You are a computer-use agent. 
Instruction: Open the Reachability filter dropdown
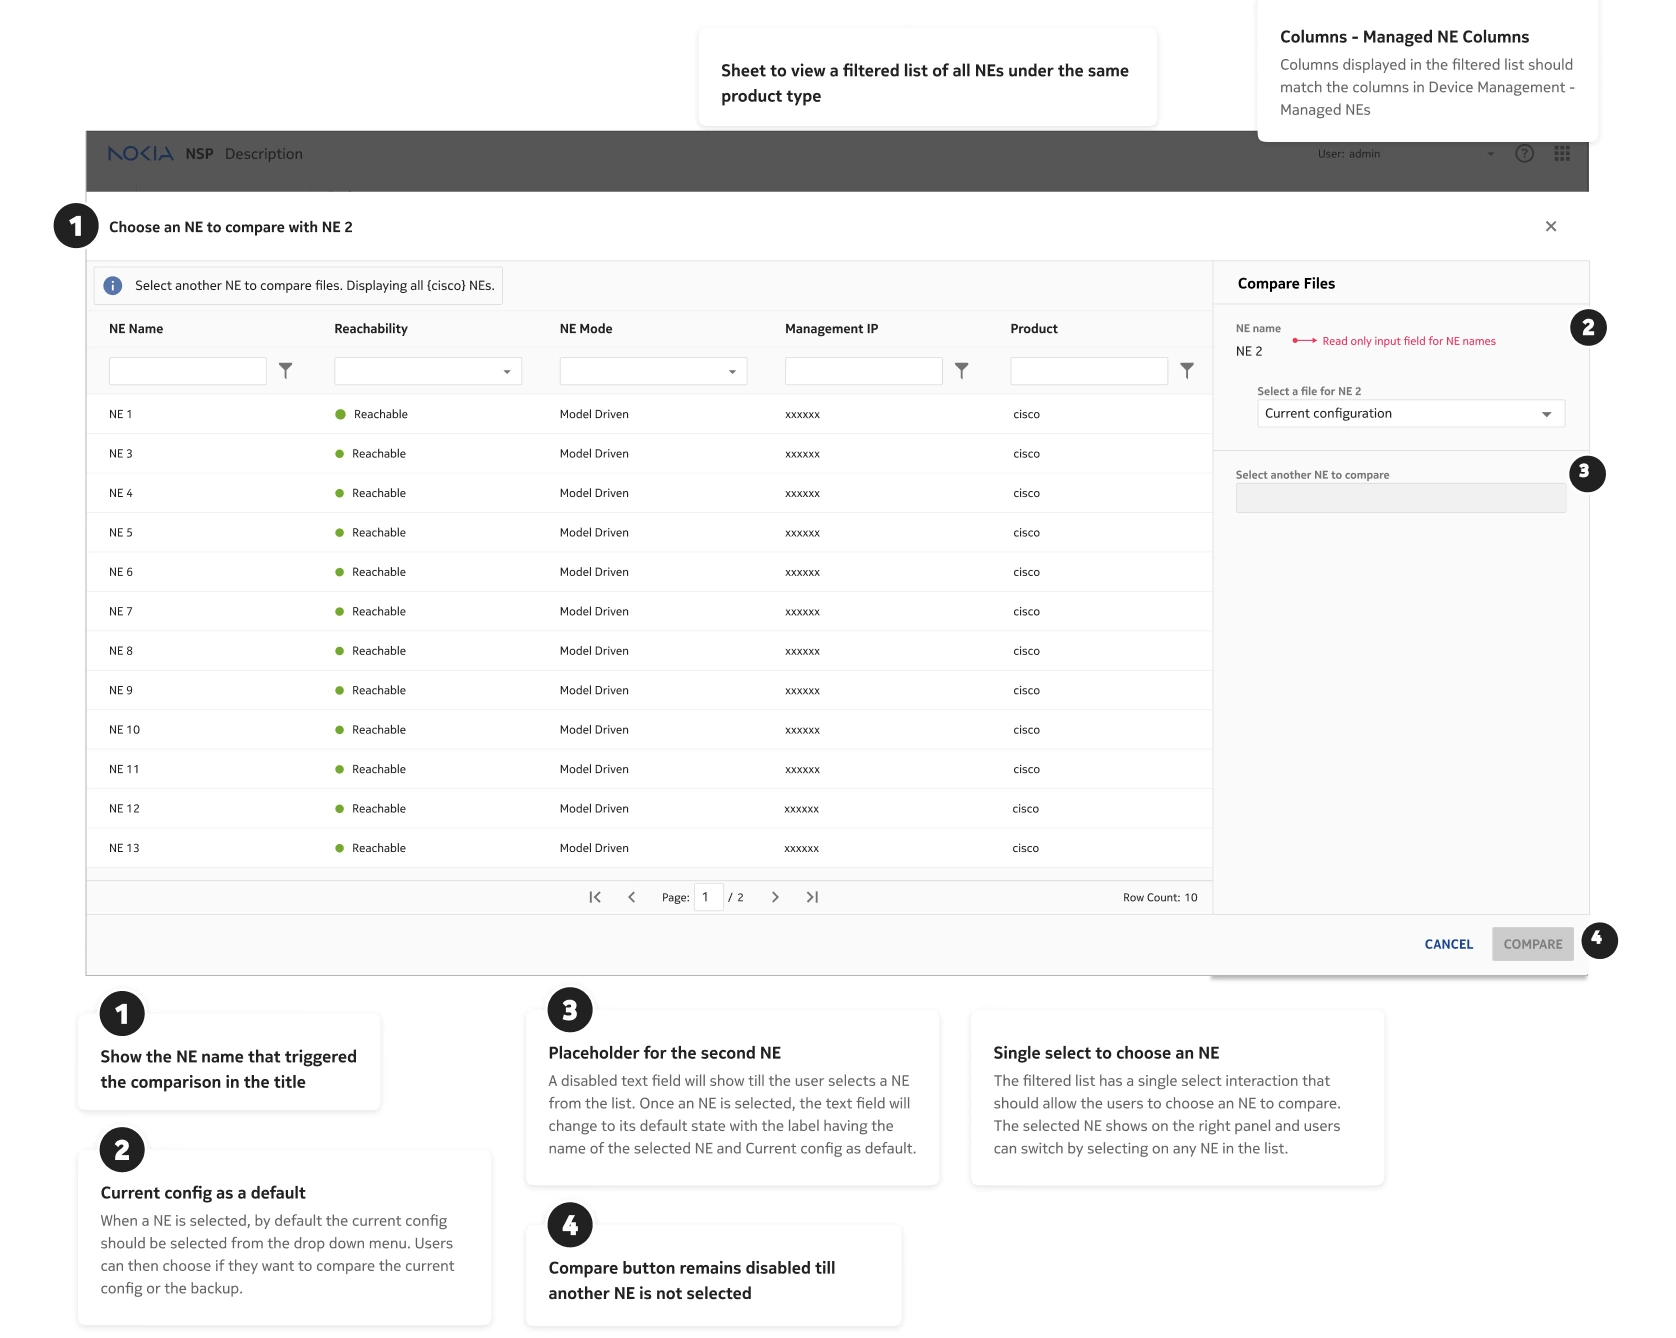428,371
